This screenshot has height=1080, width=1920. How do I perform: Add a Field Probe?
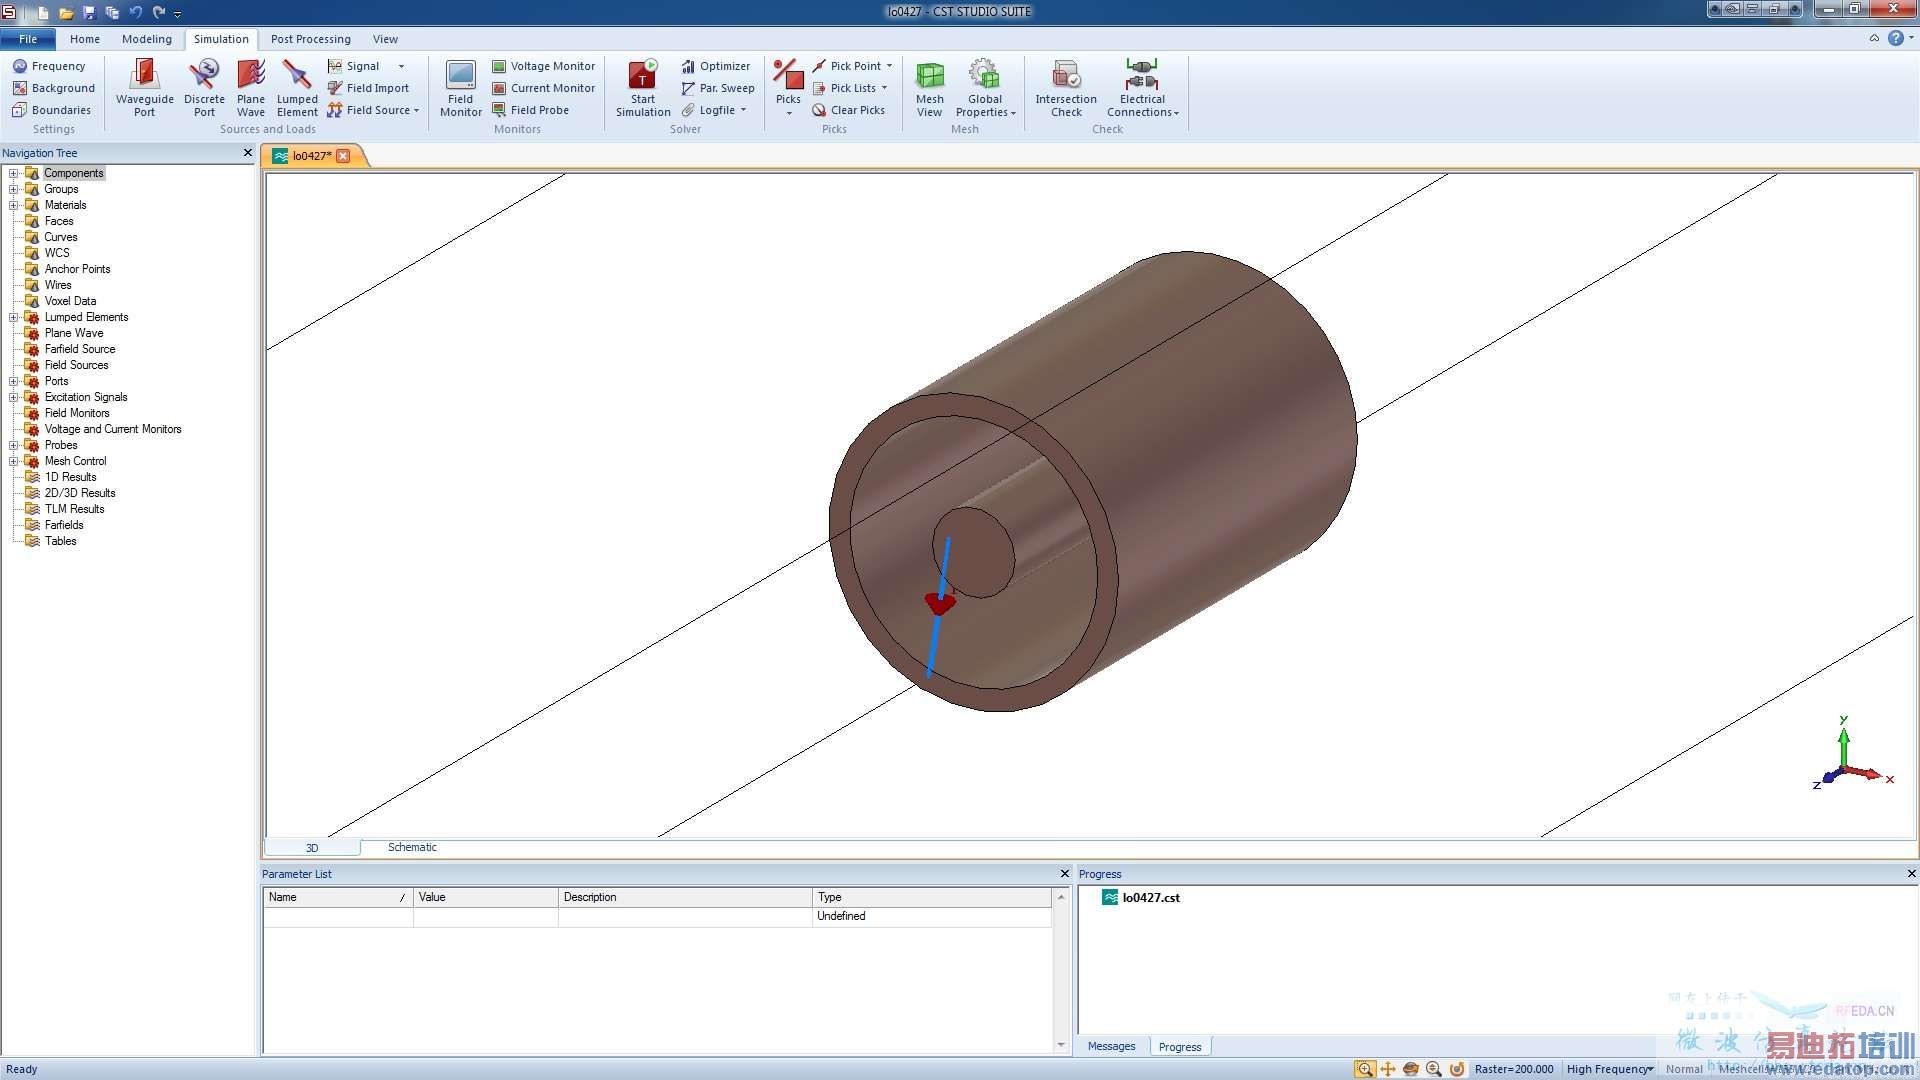point(530,110)
